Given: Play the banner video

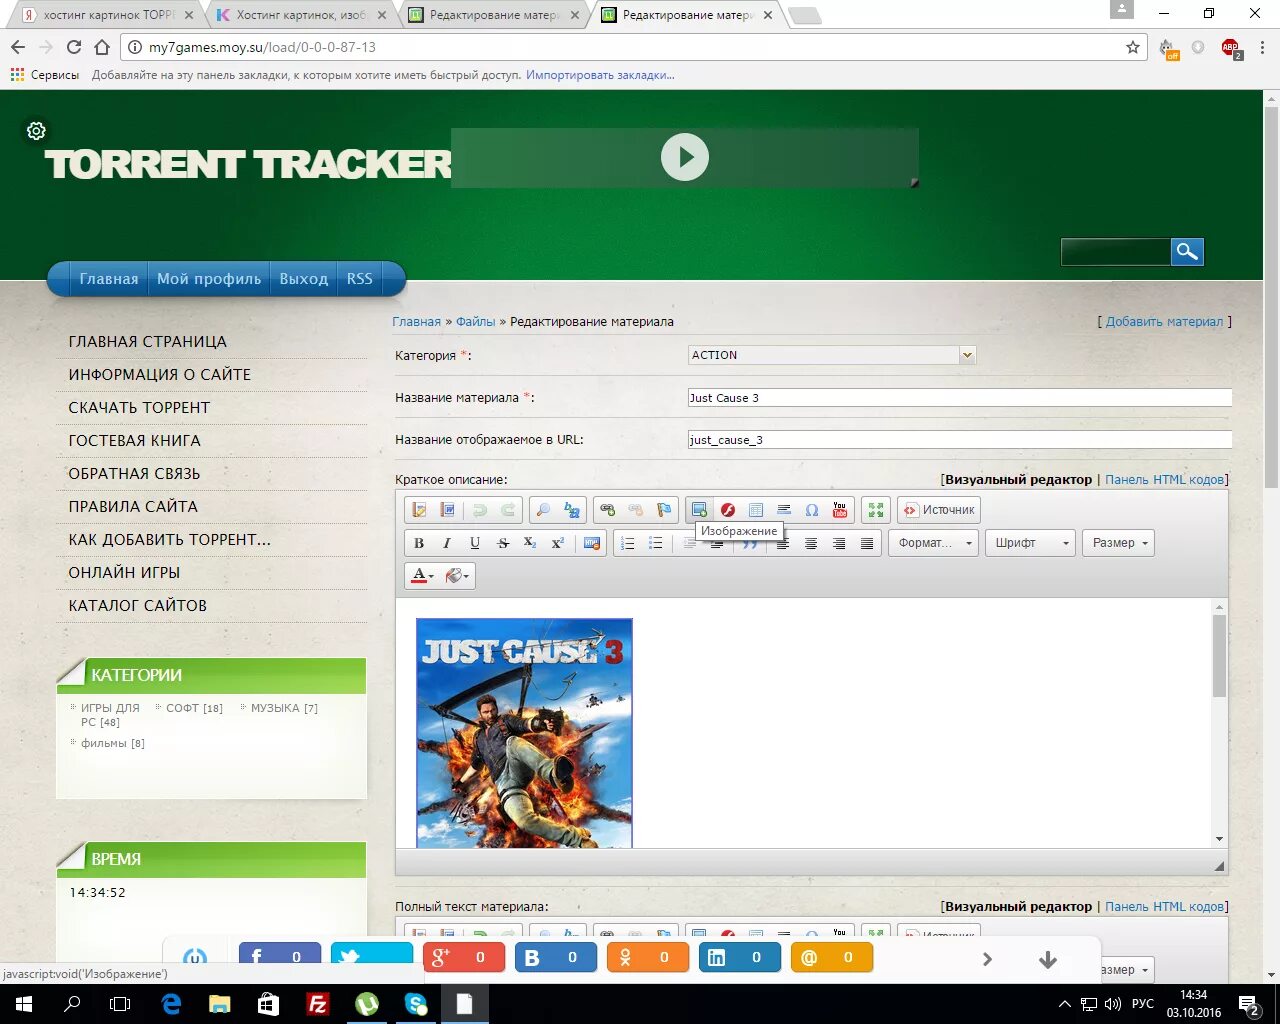Looking at the screenshot, I should [x=685, y=157].
